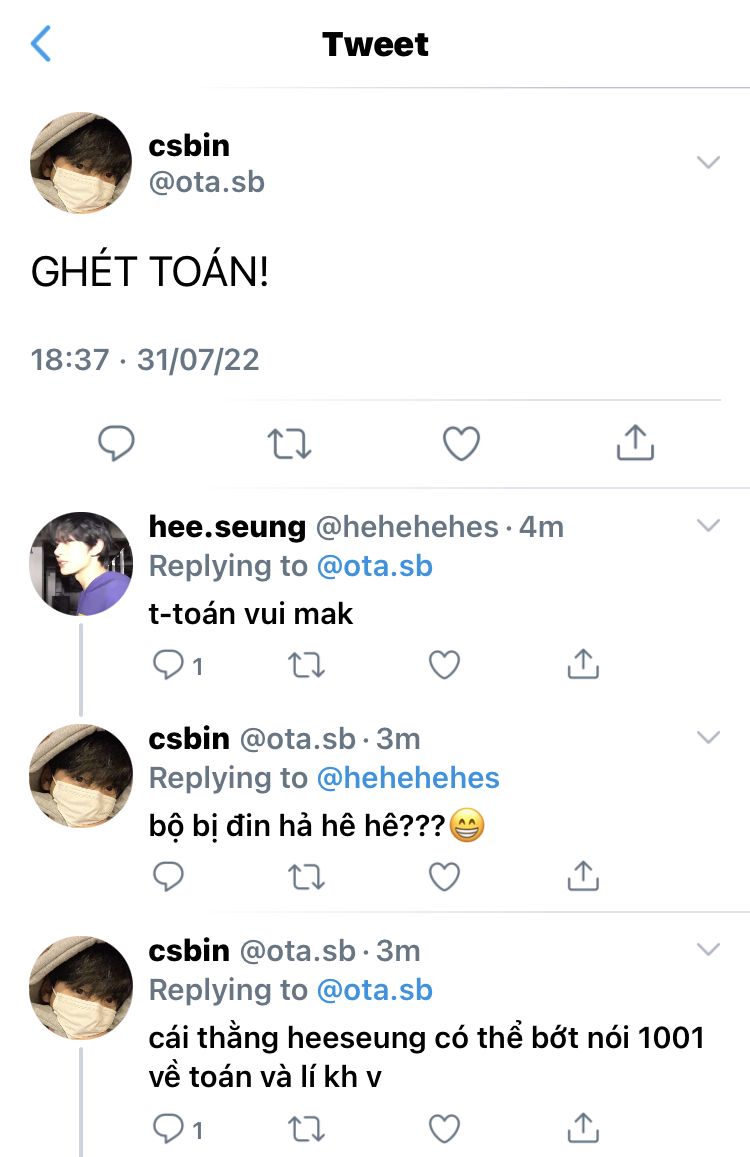Open options chevron on main csbin tweet
750x1157 pixels.
pos(708,163)
